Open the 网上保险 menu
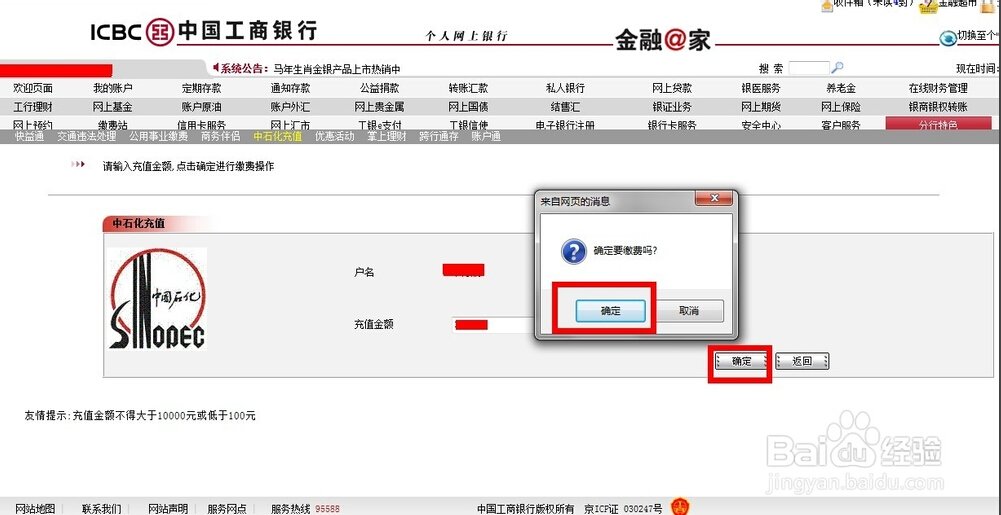The height and width of the screenshot is (515, 1001). pyautogui.click(x=841, y=107)
